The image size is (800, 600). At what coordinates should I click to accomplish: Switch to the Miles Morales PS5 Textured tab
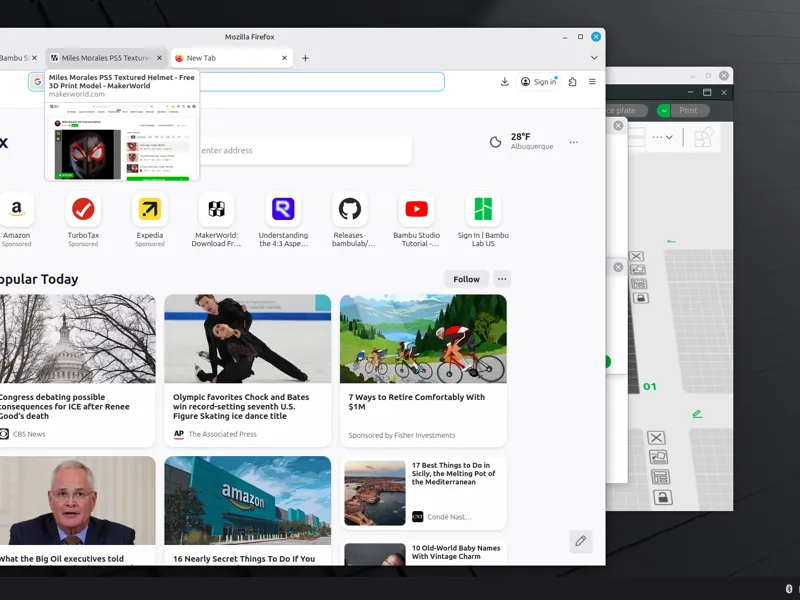(106, 58)
